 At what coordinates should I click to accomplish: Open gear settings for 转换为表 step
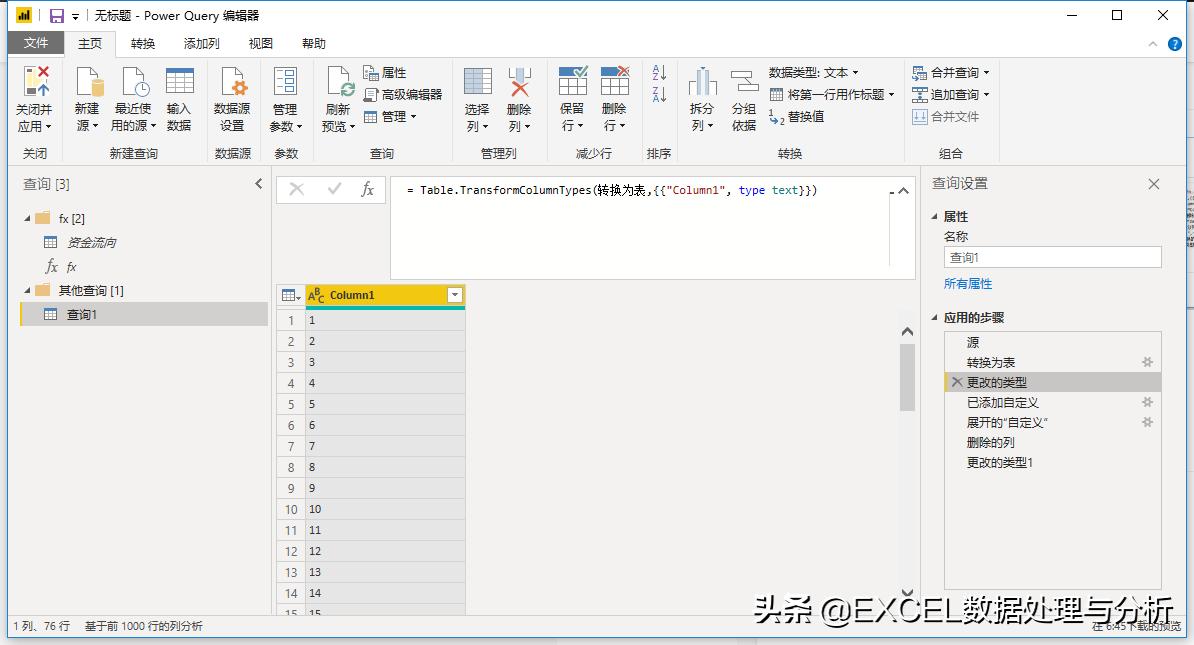[x=1147, y=362]
